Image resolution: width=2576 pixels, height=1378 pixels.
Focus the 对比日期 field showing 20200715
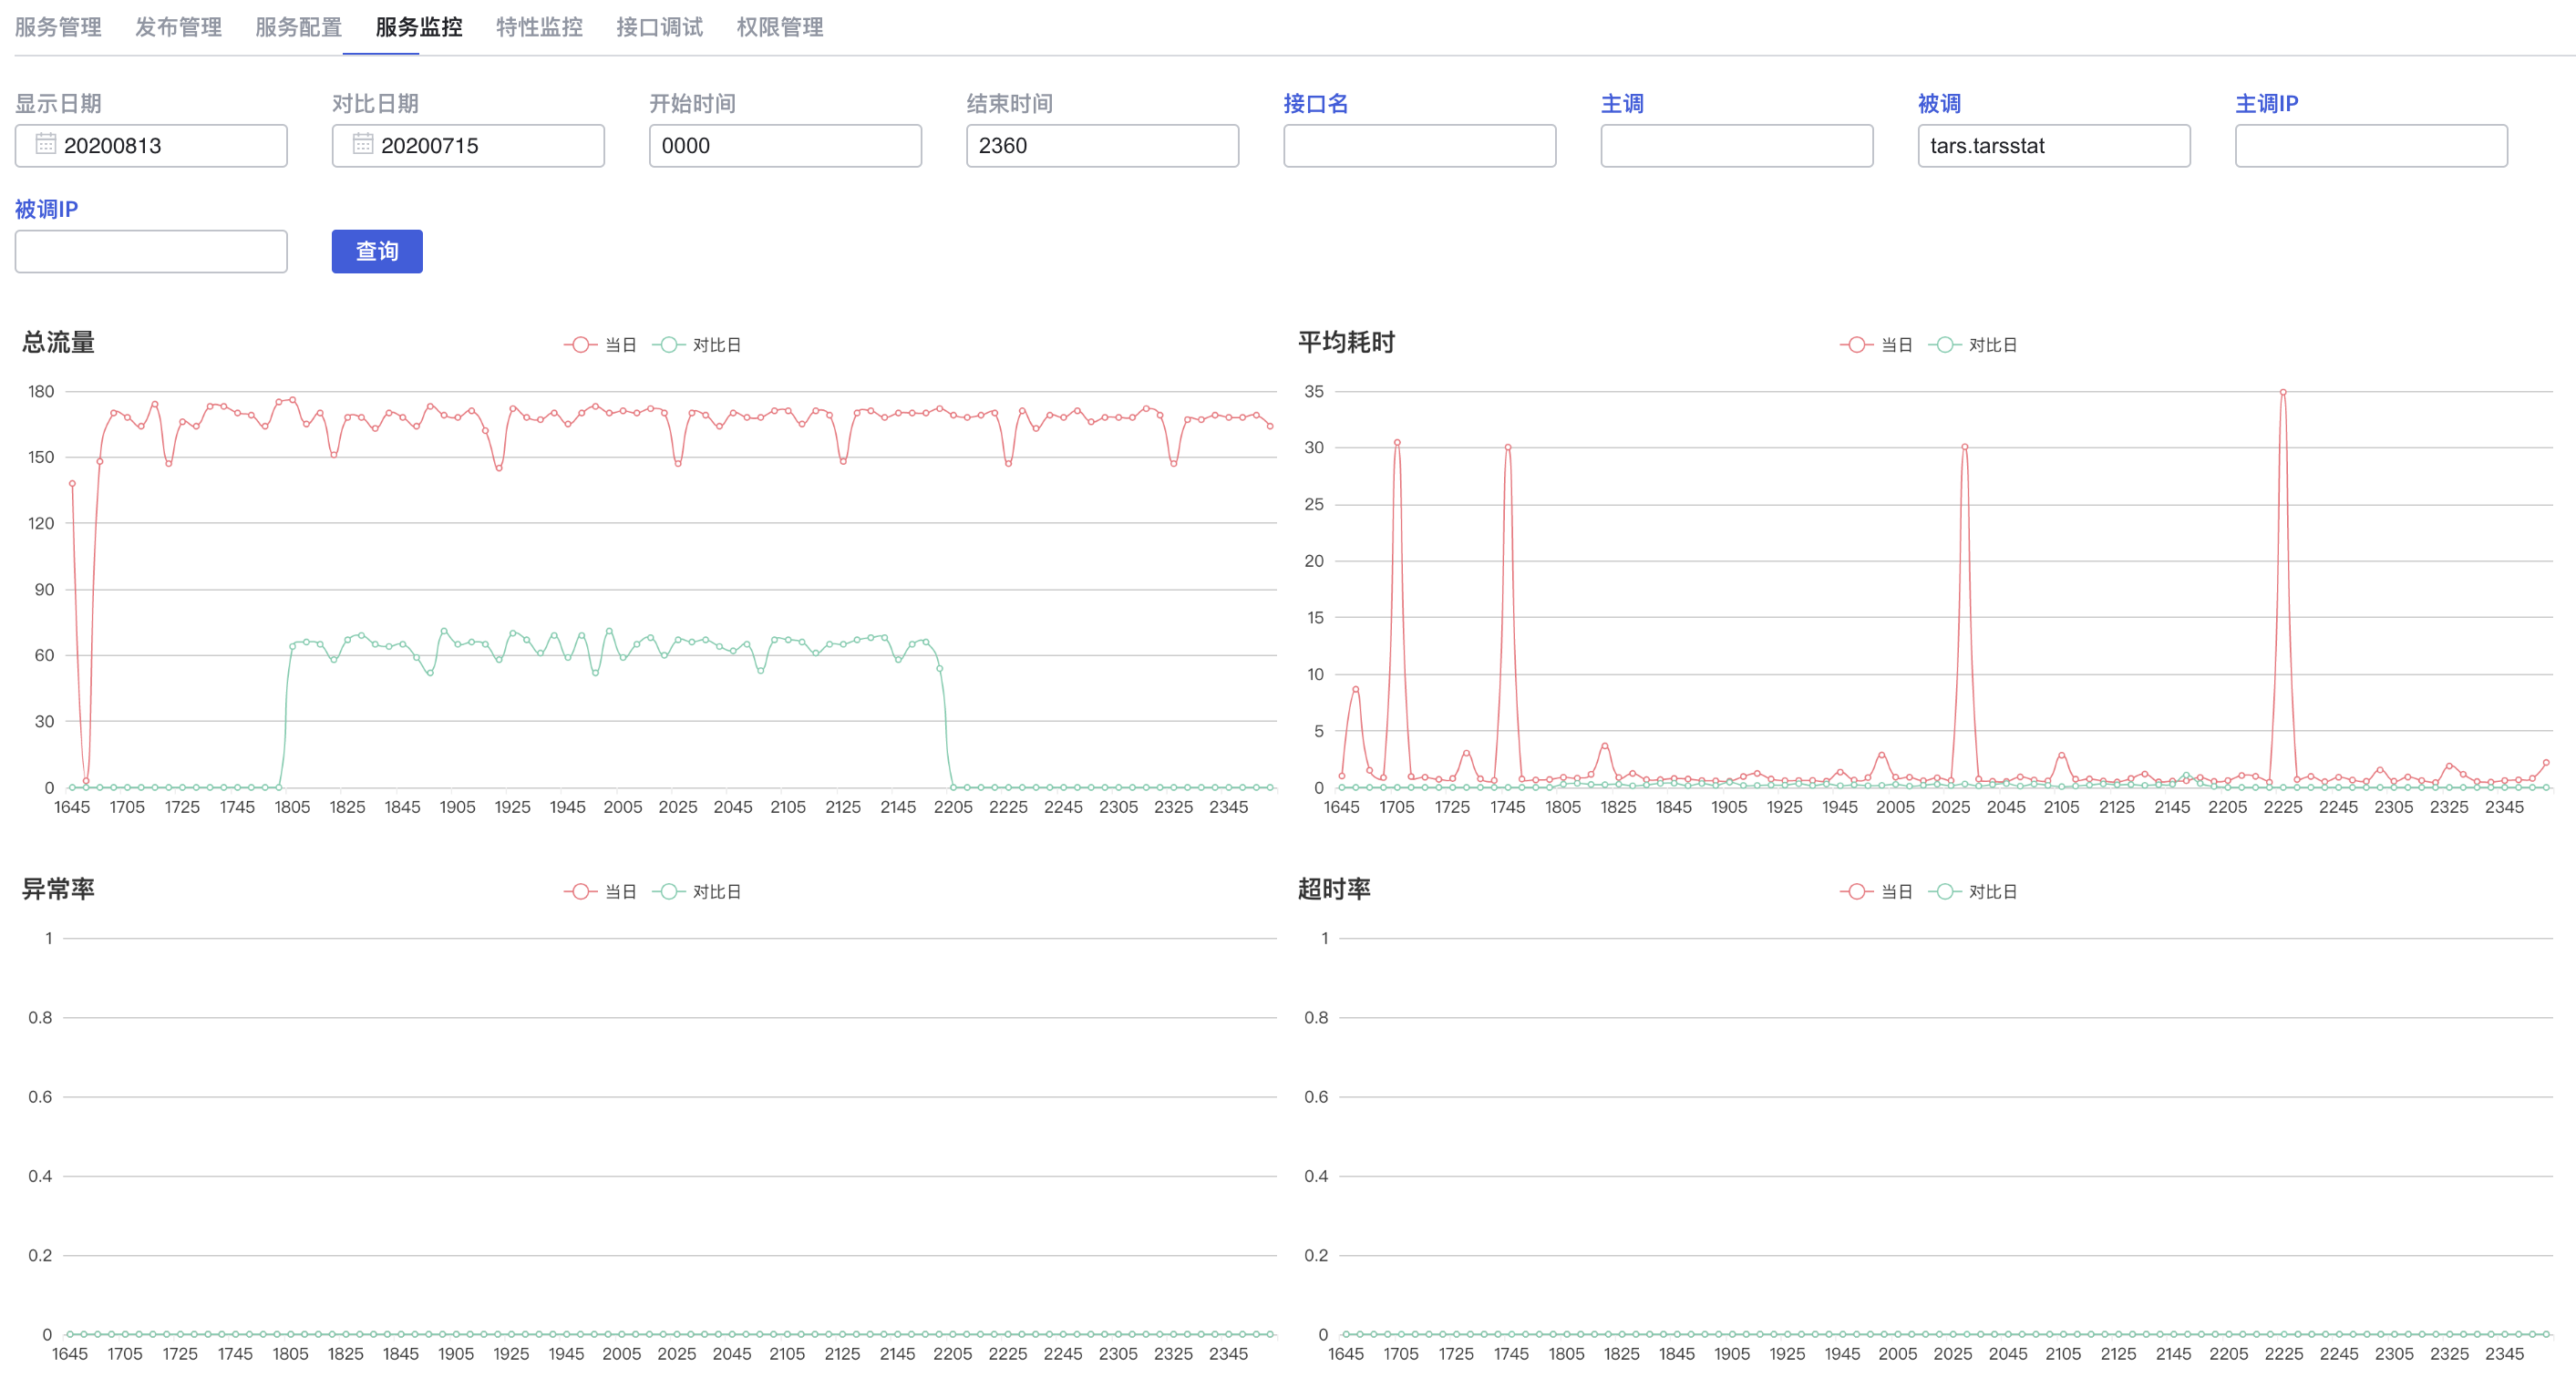(468, 146)
